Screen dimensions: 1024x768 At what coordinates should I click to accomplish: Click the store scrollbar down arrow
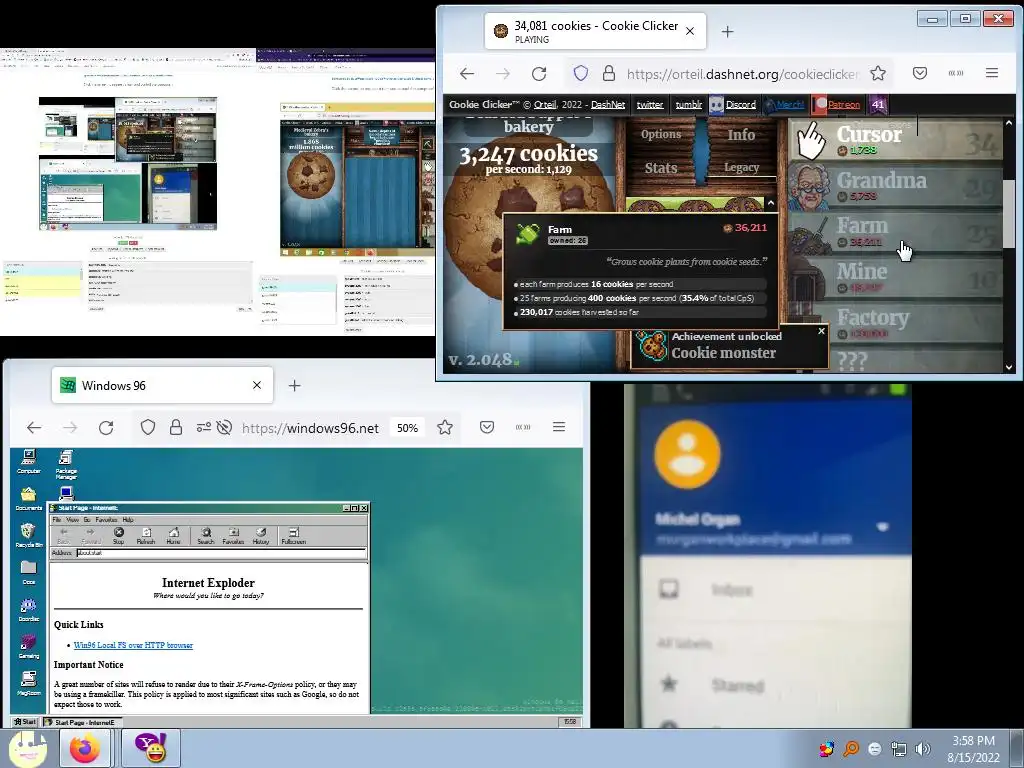click(1009, 367)
